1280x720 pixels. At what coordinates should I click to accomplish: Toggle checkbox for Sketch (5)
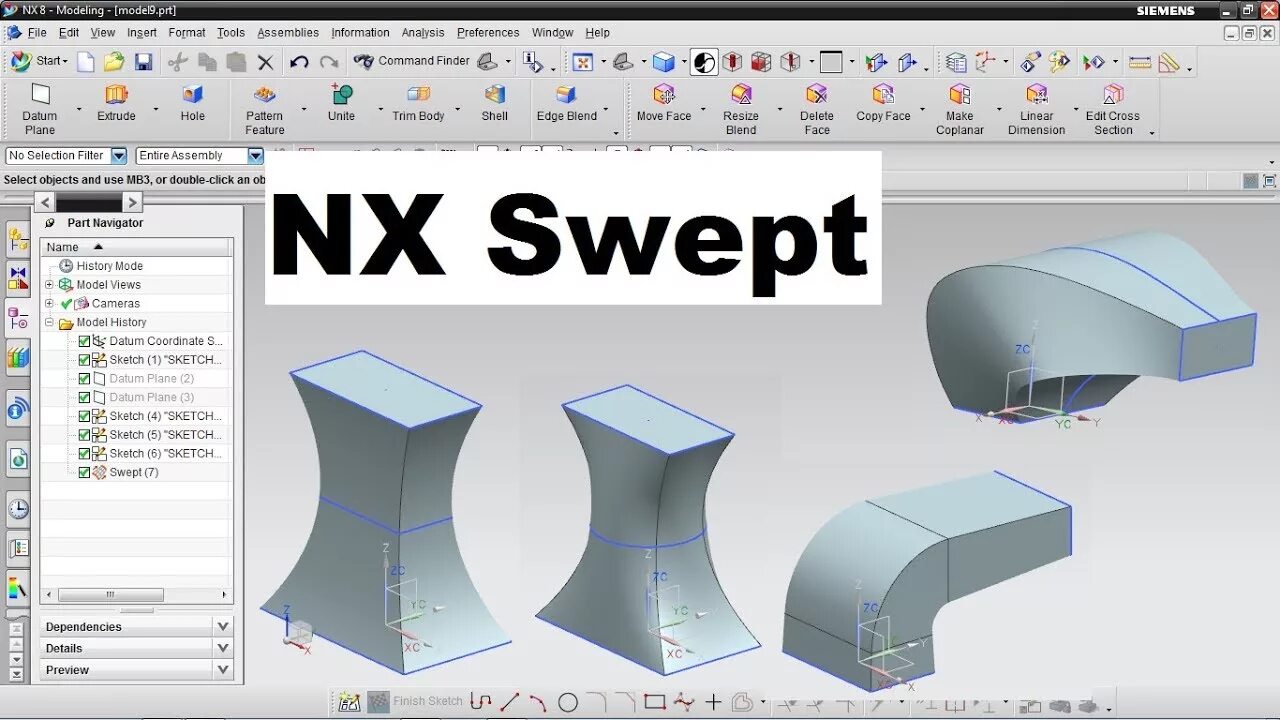[x=84, y=435]
